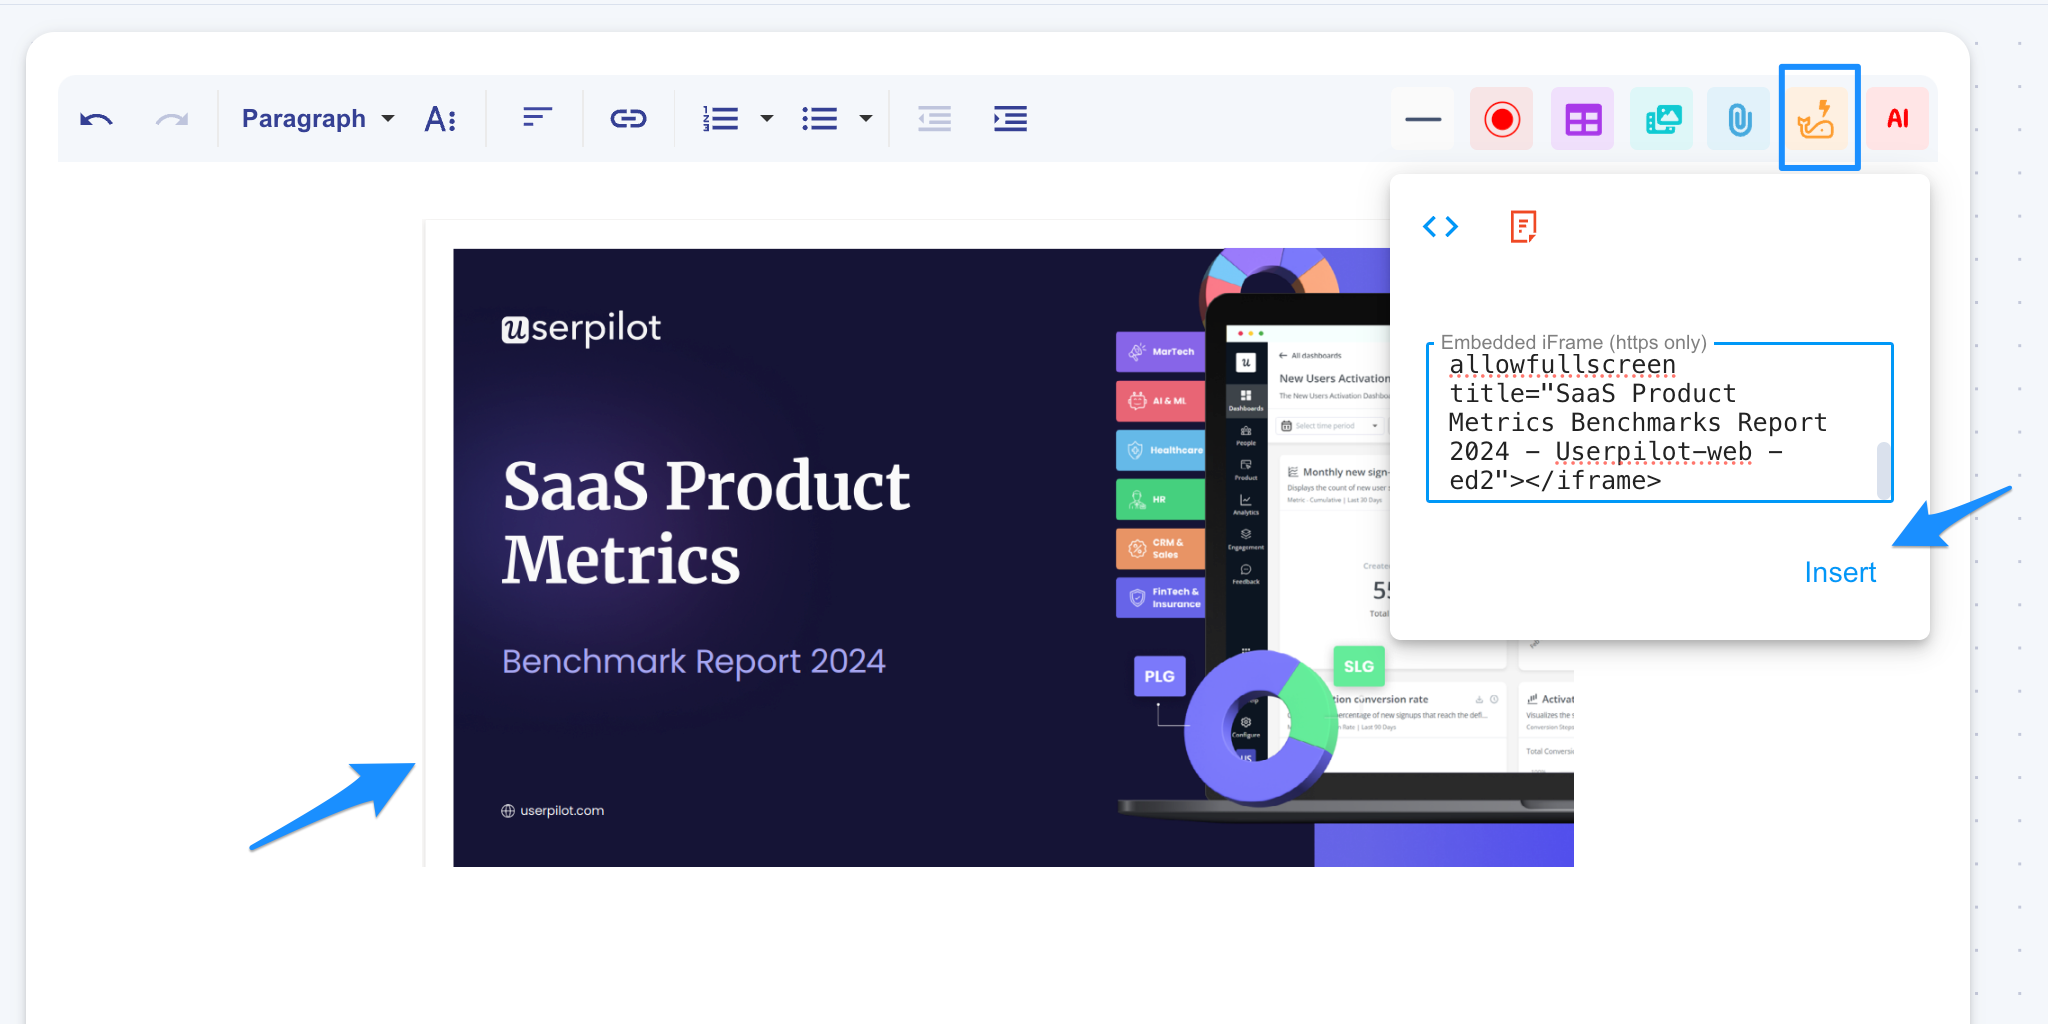This screenshot has width=2048, height=1024.
Task: Toggle the bulleted list icon
Action: 819,119
